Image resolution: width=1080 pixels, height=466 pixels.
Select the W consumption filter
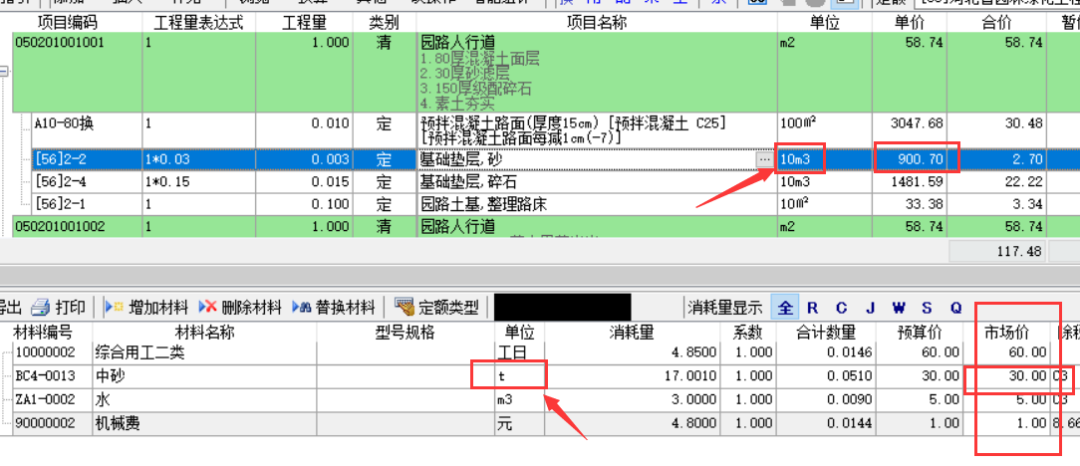click(x=898, y=307)
